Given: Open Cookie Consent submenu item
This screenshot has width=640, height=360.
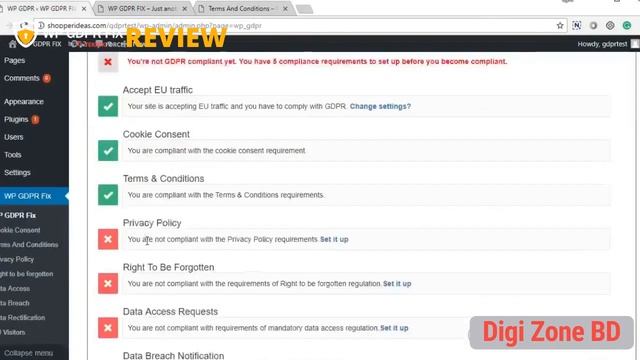Looking at the screenshot, I should (20, 230).
